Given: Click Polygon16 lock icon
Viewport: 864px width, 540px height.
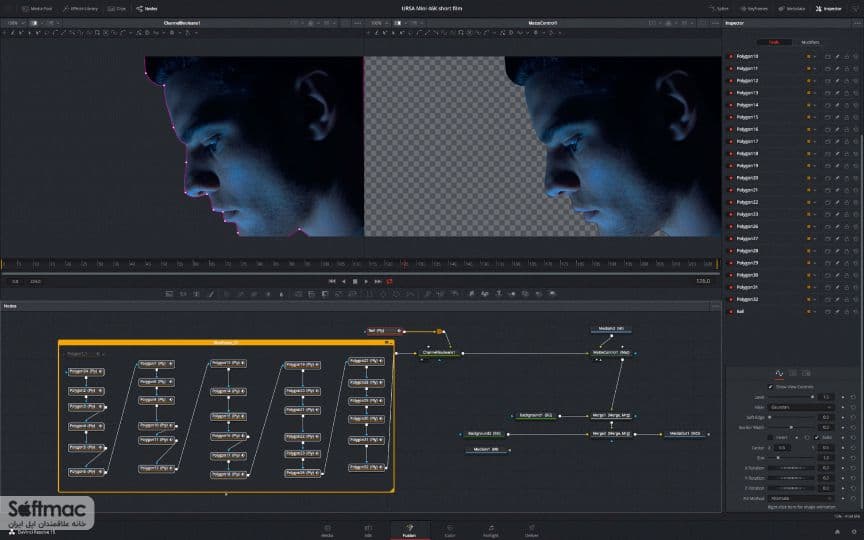Looking at the screenshot, I should (x=846, y=129).
